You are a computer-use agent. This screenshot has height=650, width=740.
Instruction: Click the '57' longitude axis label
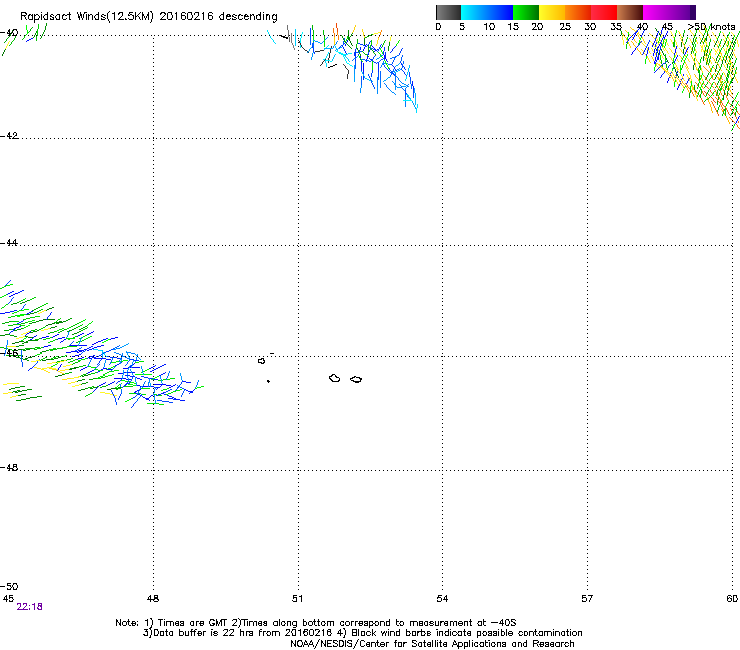coord(587,599)
